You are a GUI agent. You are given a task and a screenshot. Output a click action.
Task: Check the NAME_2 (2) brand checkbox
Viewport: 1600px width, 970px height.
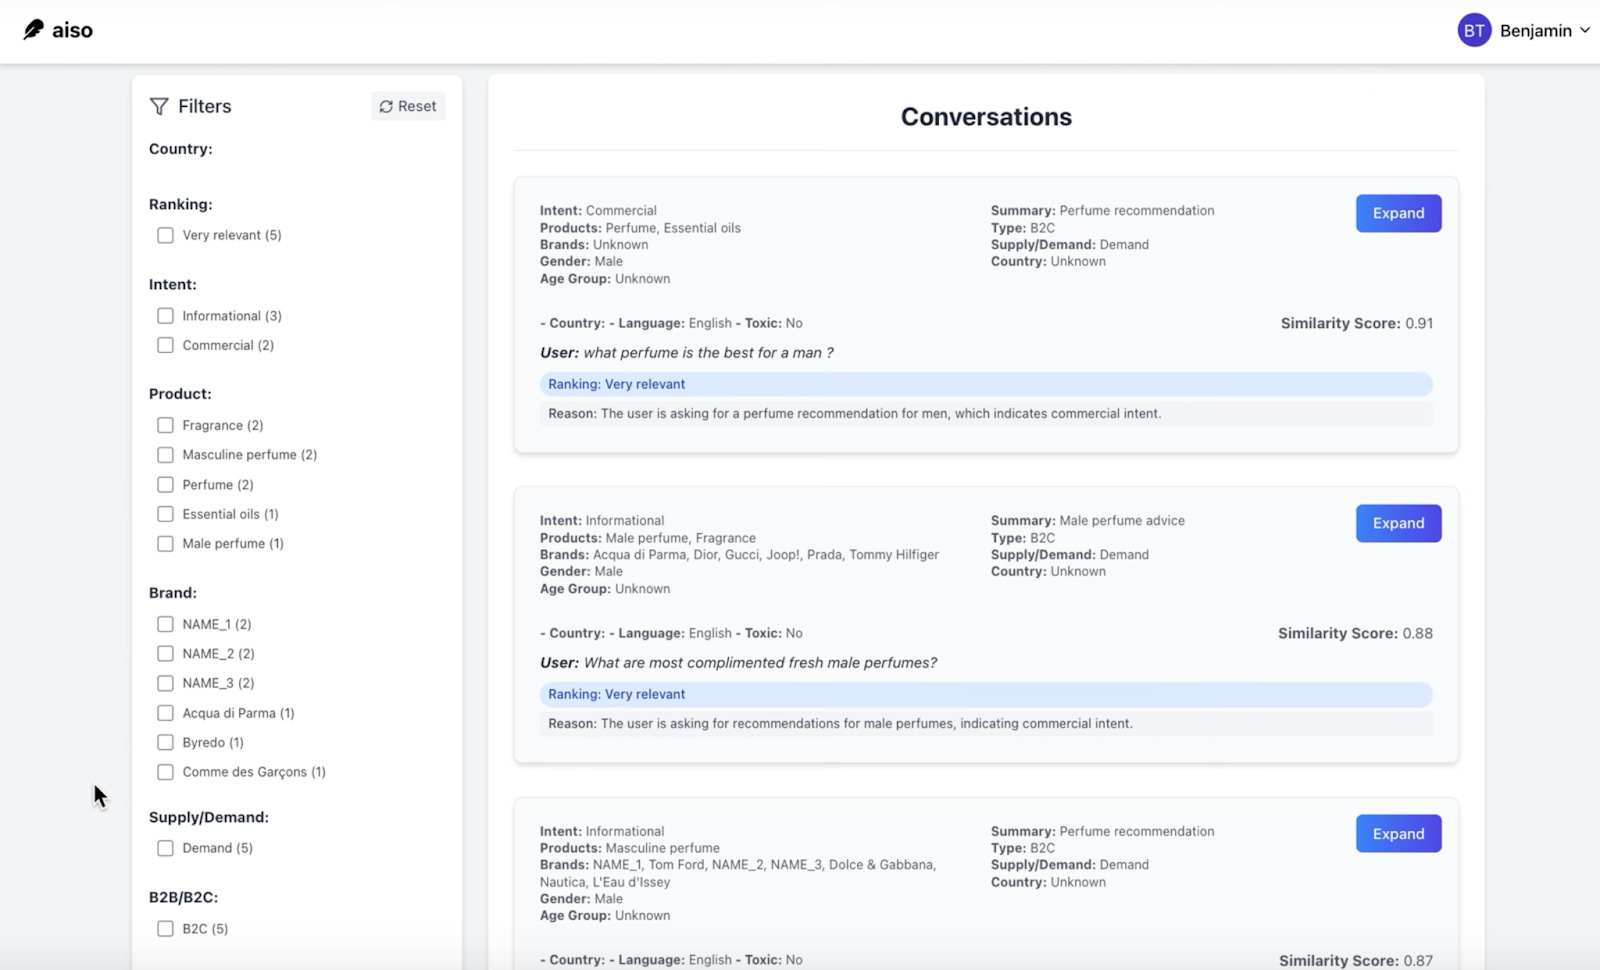(165, 654)
